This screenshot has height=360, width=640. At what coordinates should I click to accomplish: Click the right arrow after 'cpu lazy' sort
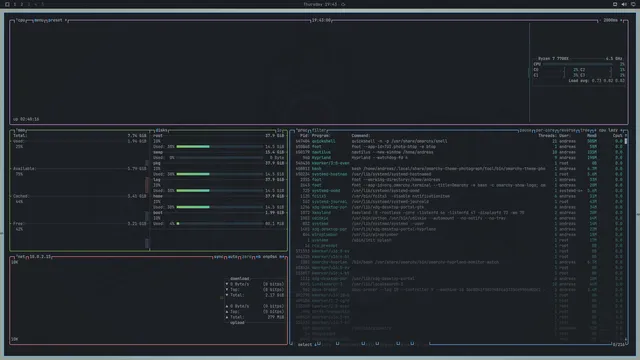tap(621, 131)
